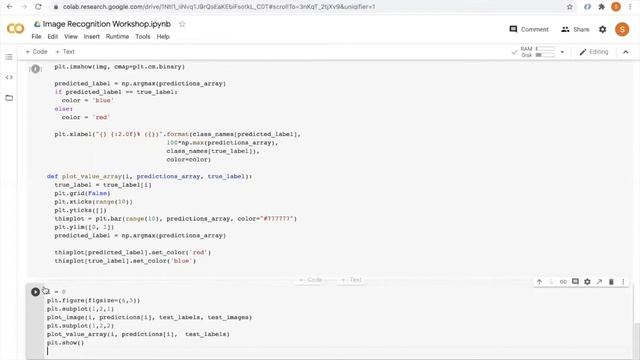Mirror the cell in a tab
The width and height of the screenshot is (640, 360).
pos(599,282)
